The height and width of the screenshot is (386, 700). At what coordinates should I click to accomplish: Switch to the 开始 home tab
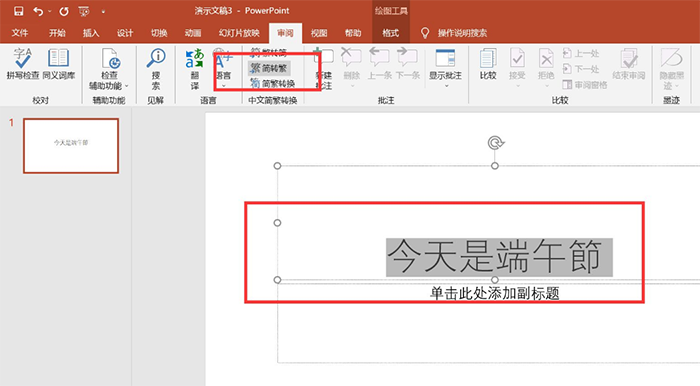(x=57, y=33)
